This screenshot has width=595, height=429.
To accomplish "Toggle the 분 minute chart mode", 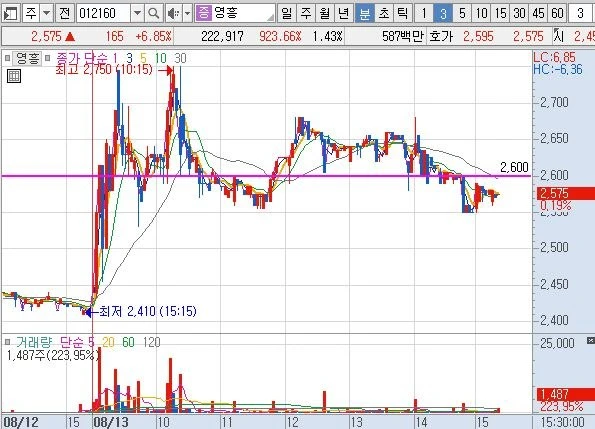I will [x=364, y=14].
